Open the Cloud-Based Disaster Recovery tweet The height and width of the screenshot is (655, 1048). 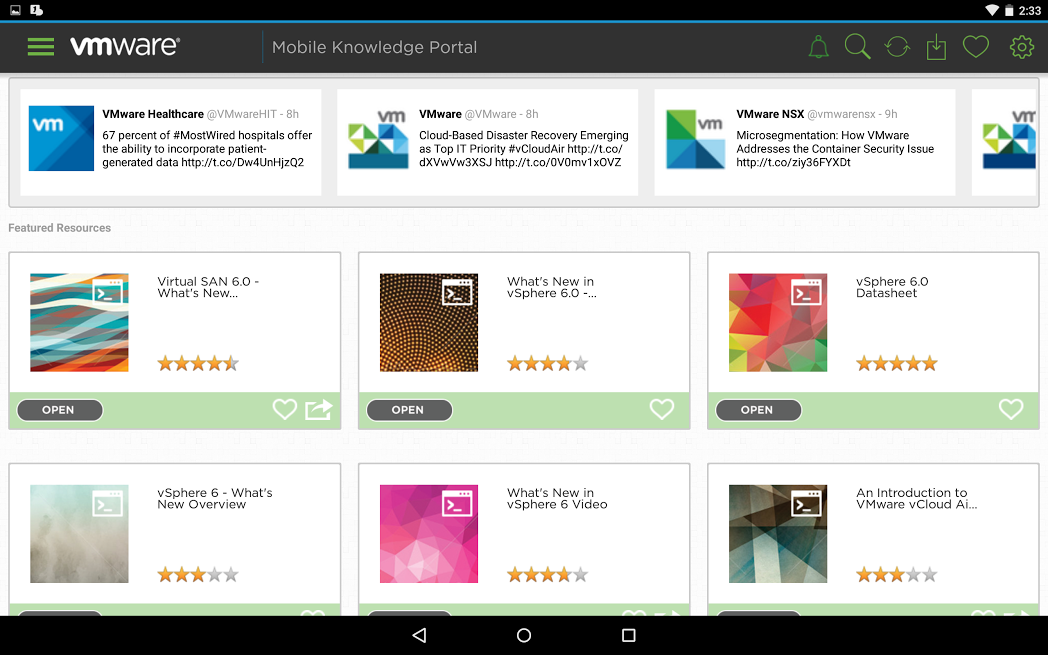pyautogui.click(x=523, y=148)
